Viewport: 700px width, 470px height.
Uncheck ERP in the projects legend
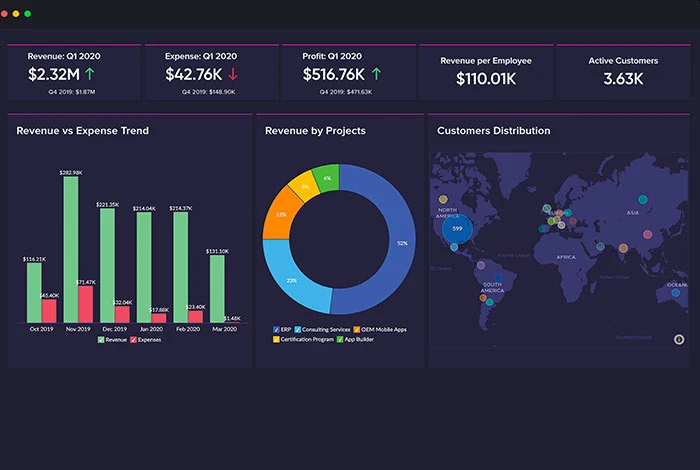tap(276, 329)
